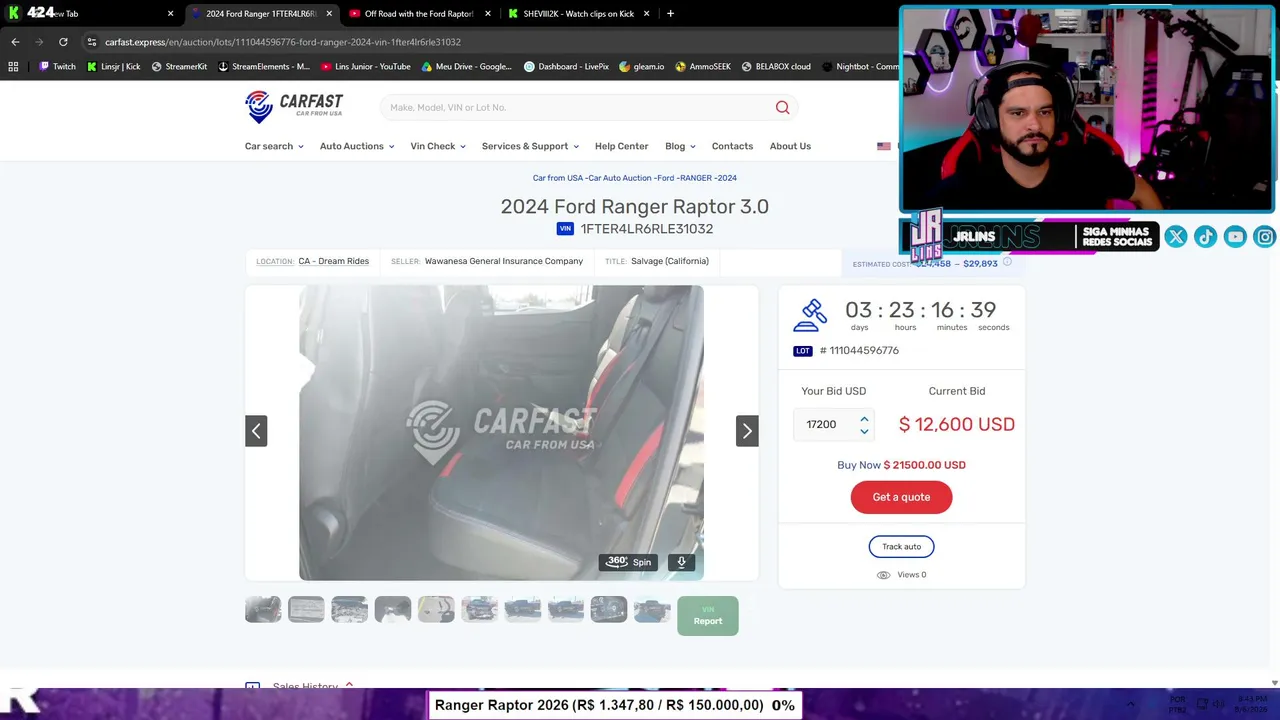Close the 2024 Ford Ranger tab

(329, 14)
